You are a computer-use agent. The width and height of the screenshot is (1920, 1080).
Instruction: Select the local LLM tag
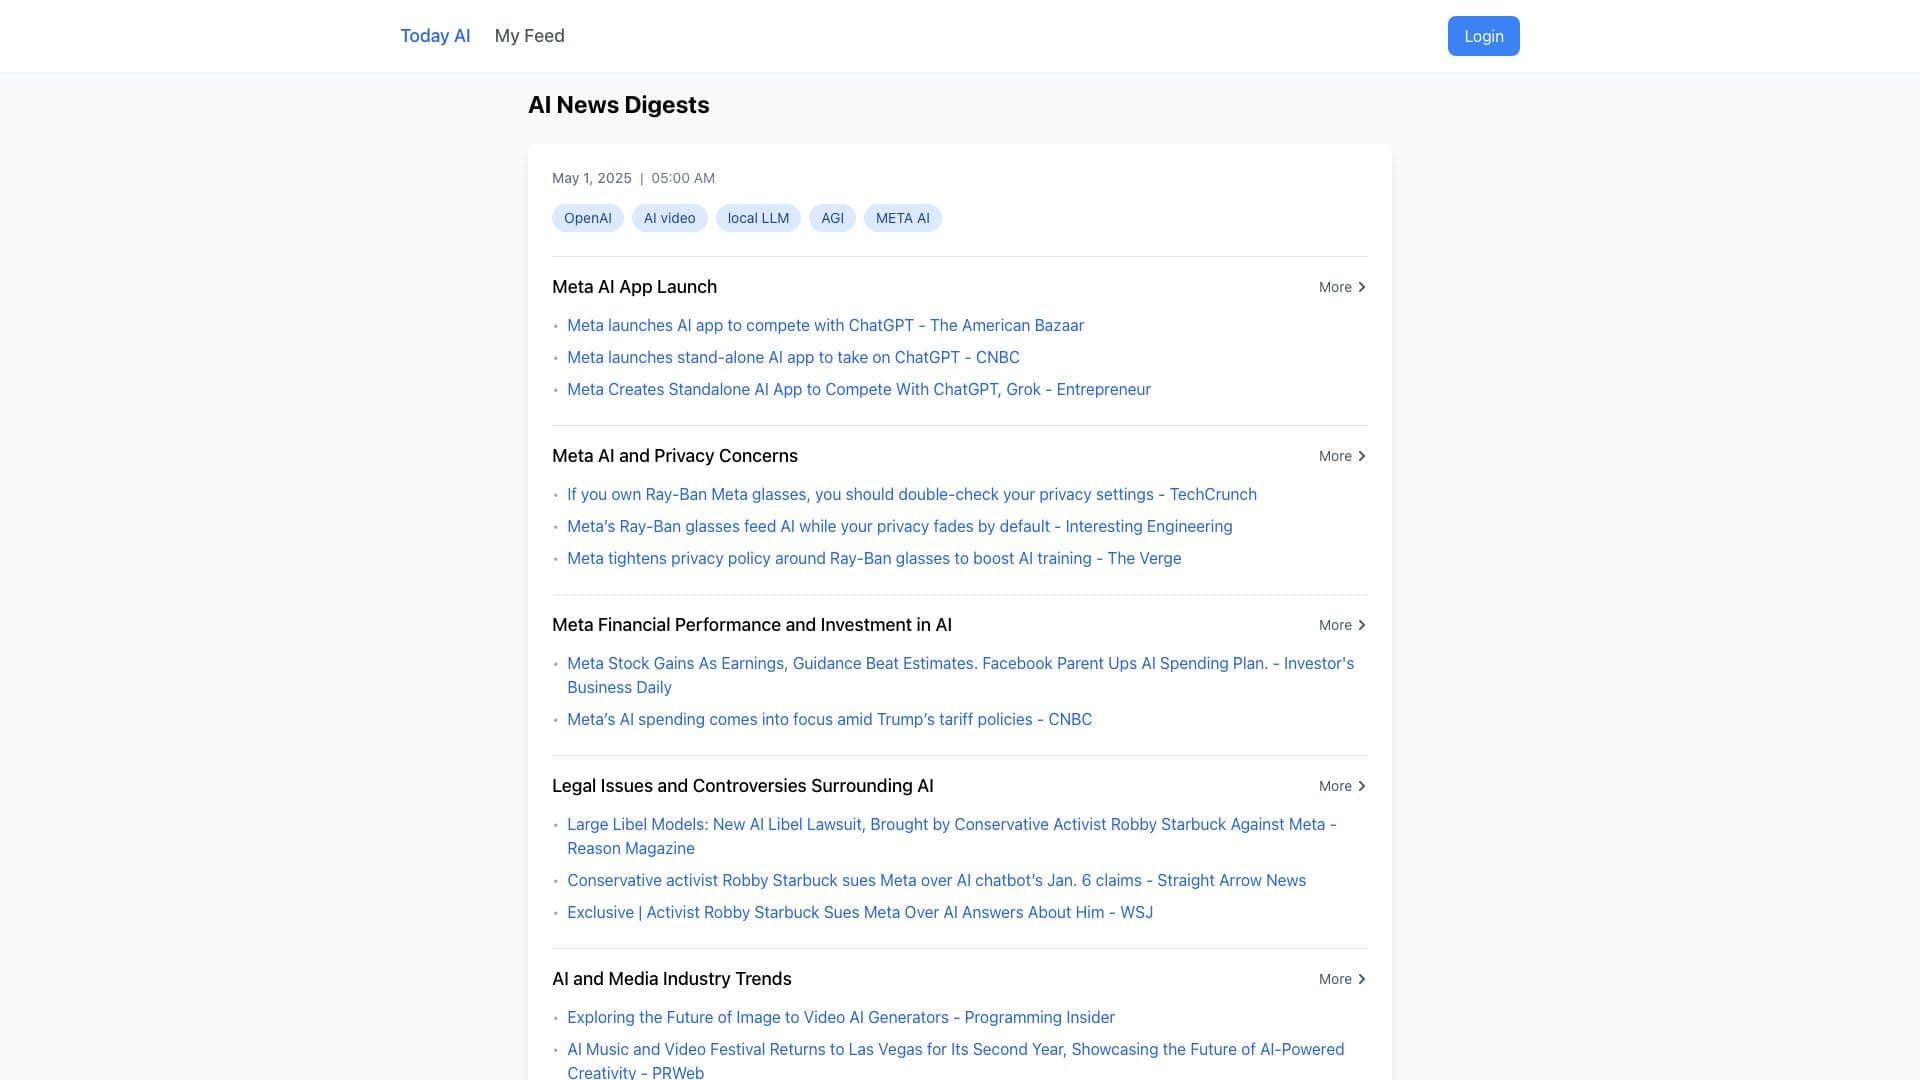[x=758, y=218]
